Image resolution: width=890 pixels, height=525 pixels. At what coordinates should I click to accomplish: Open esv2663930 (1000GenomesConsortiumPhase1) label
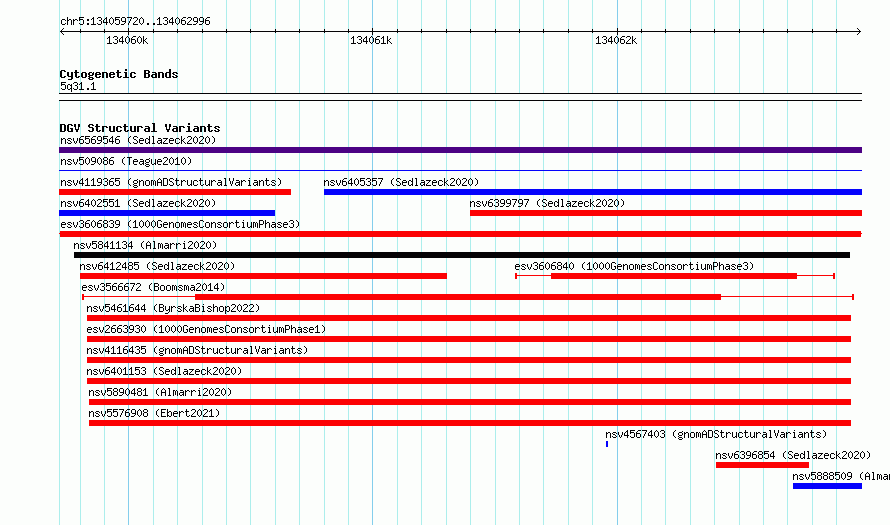point(206,329)
